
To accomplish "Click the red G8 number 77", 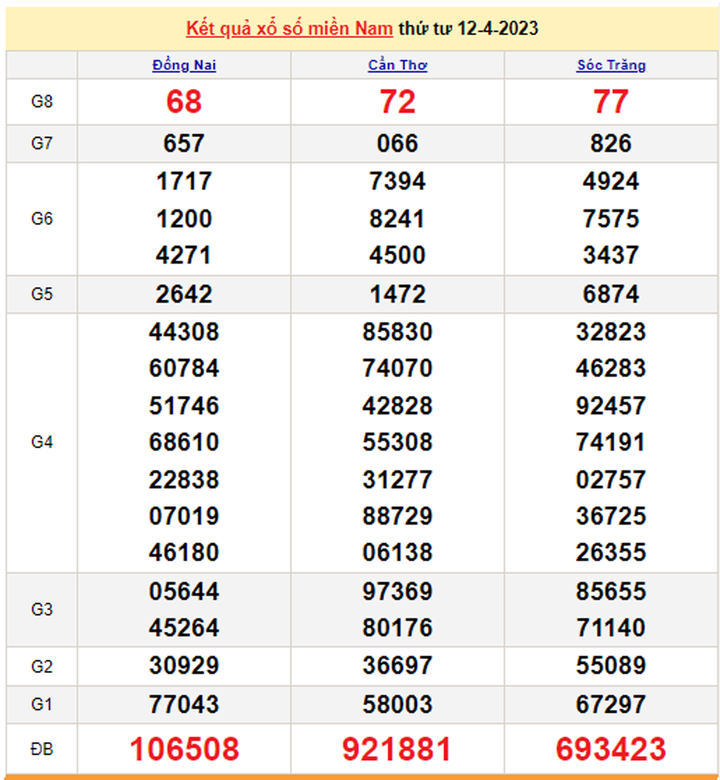I will [x=611, y=102].
